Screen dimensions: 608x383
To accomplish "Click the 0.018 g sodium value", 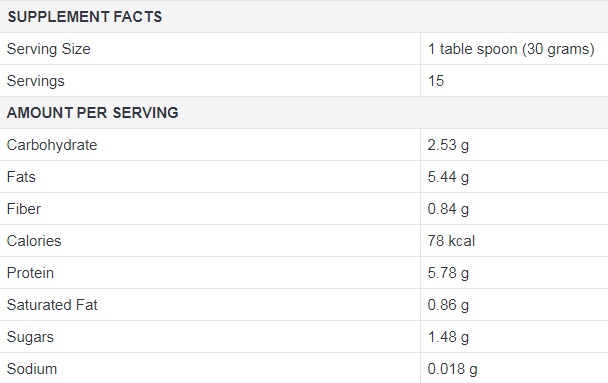I will pos(453,369).
